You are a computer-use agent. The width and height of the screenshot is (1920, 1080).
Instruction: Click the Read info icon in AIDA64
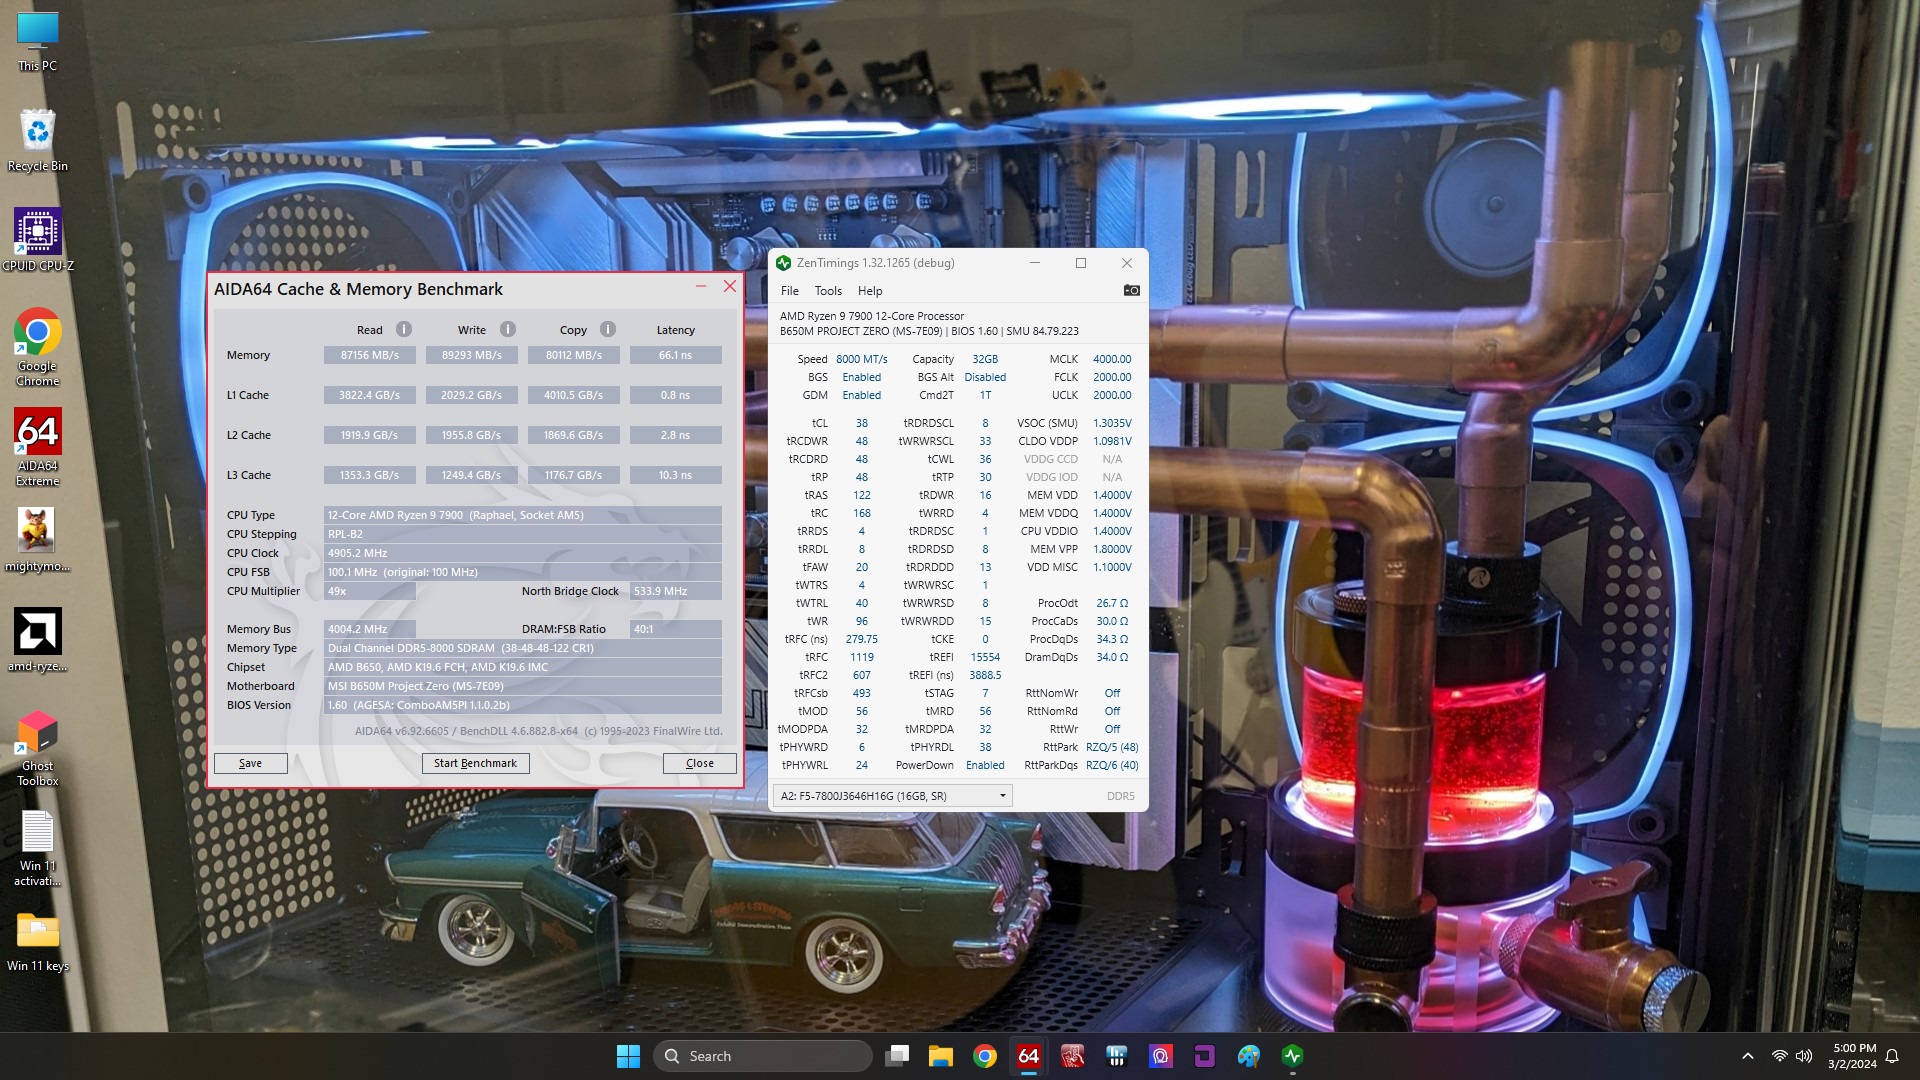[x=404, y=329]
